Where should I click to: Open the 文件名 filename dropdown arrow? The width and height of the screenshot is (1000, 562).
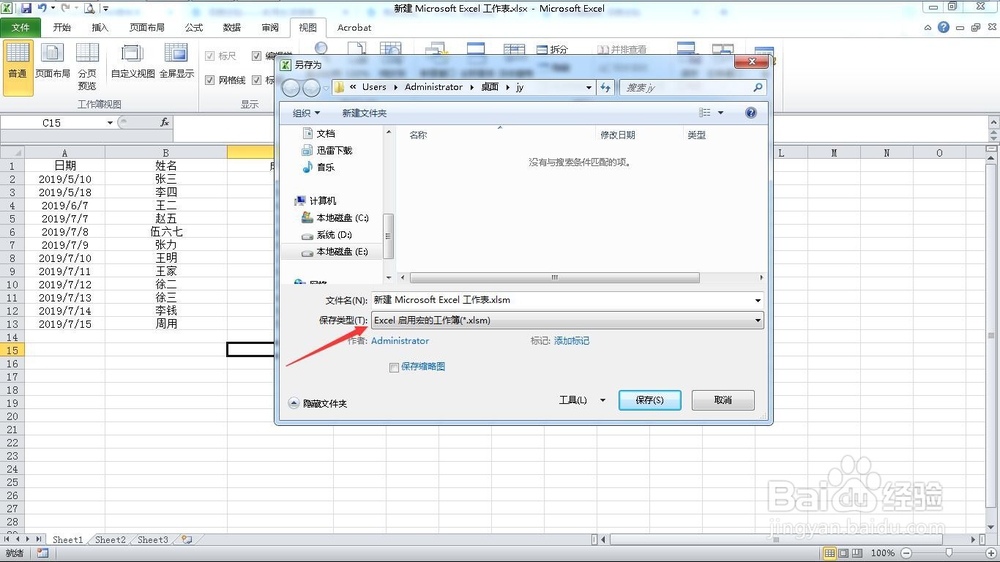pos(758,300)
